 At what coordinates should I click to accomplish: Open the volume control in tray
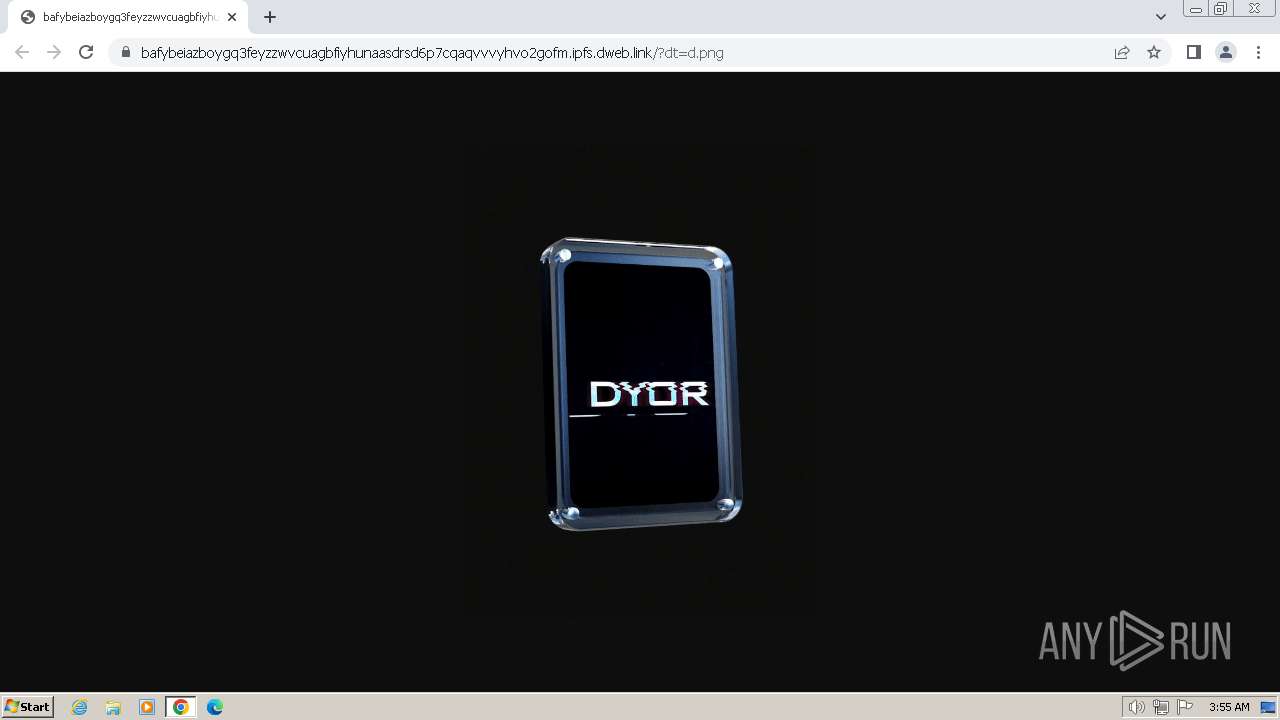[1136, 707]
